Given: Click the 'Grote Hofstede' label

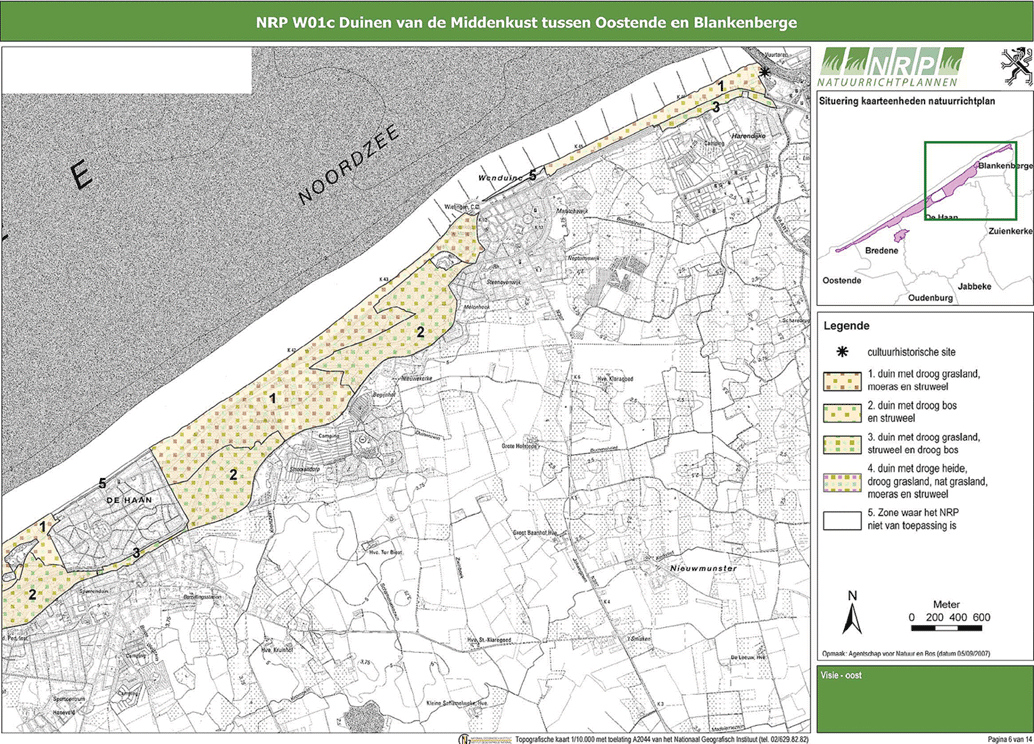Looking at the screenshot, I should (520, 446).
